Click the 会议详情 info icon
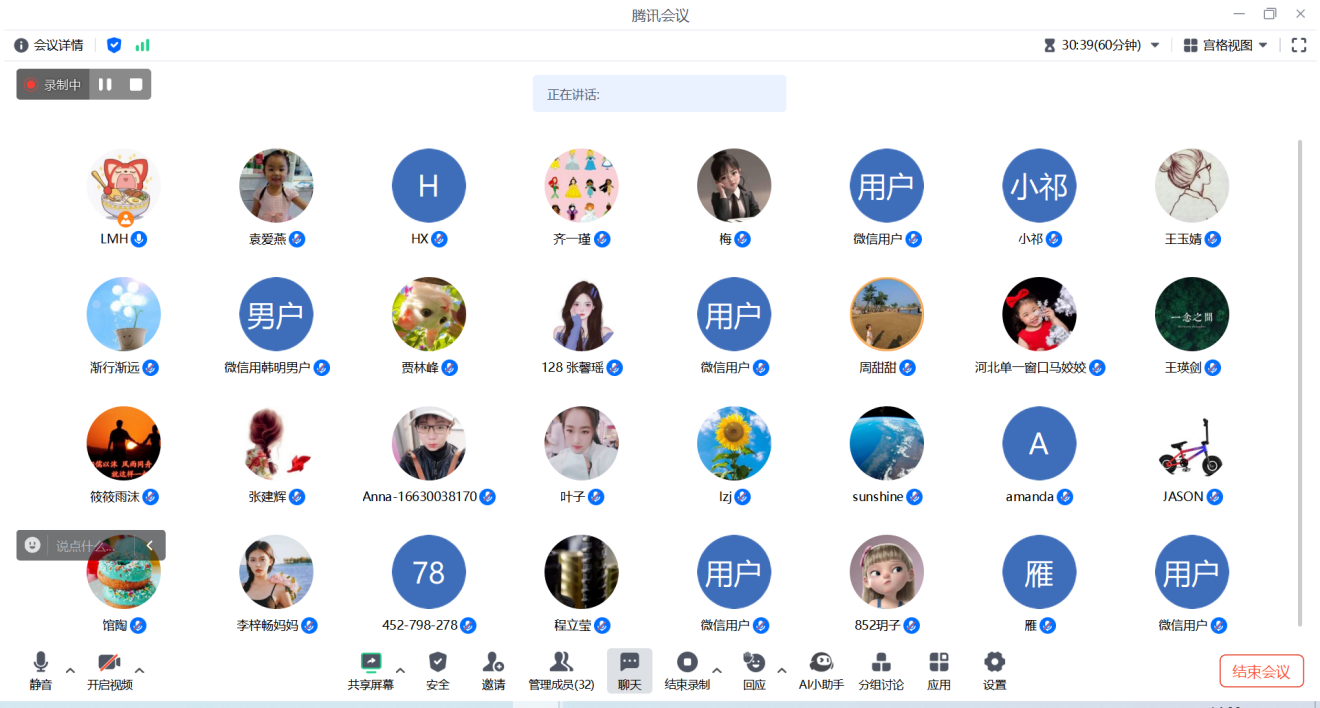Image resolution: width=1320 pixels, height=708 pixels. pyautogui.click(x=21, y=45)
